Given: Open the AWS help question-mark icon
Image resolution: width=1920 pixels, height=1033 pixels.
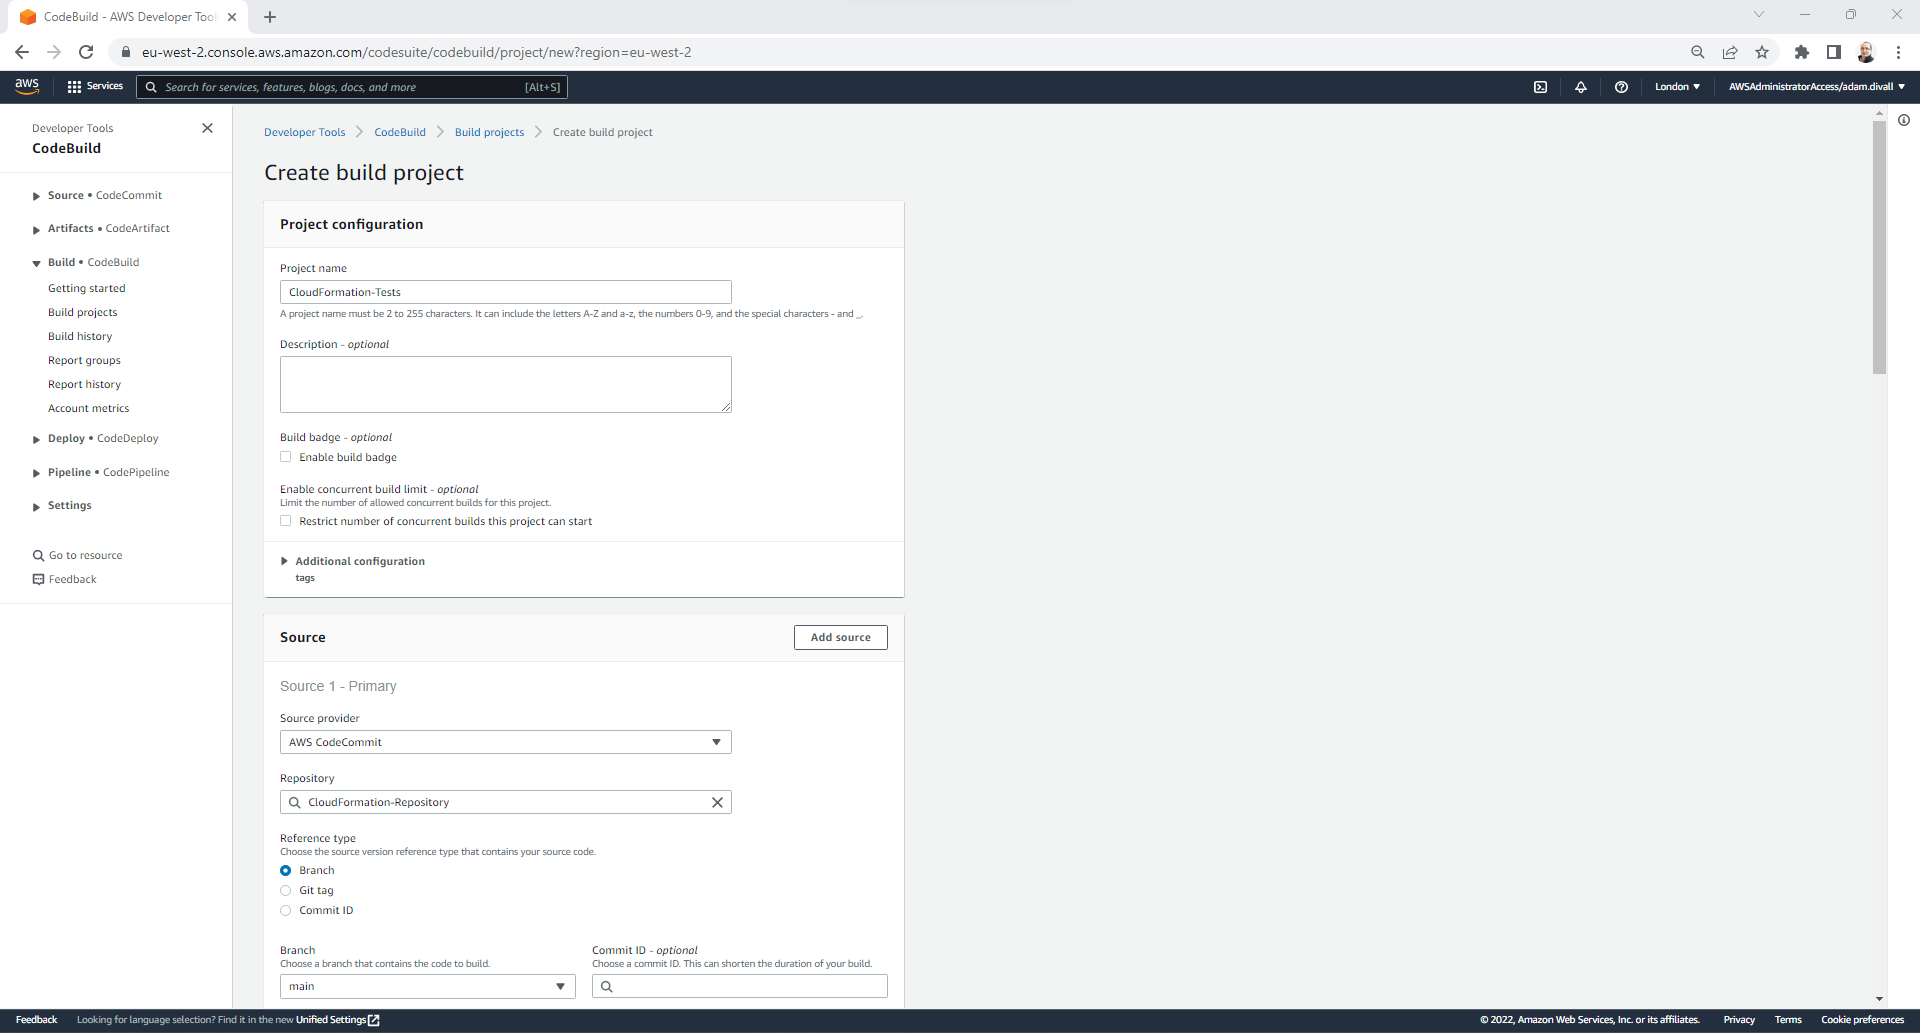Looking at the screenshot, I should click(x=1621, y=87).
